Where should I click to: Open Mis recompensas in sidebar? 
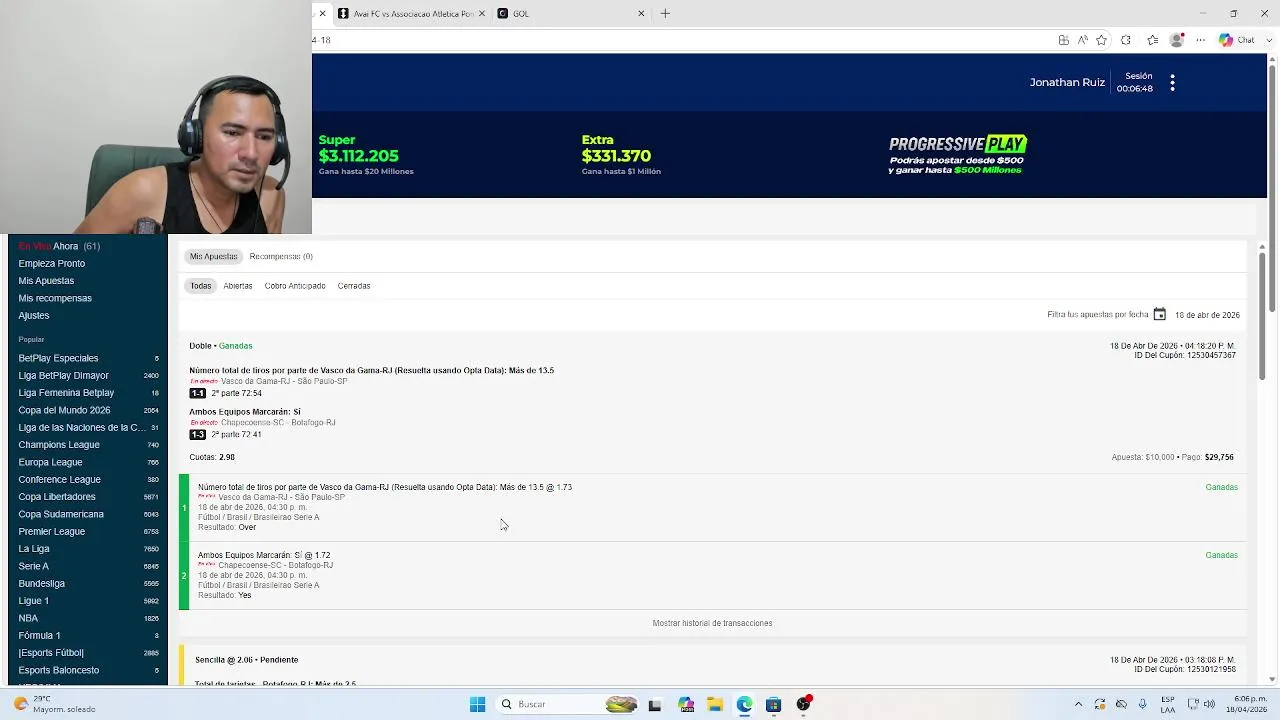tap(55, 298)
